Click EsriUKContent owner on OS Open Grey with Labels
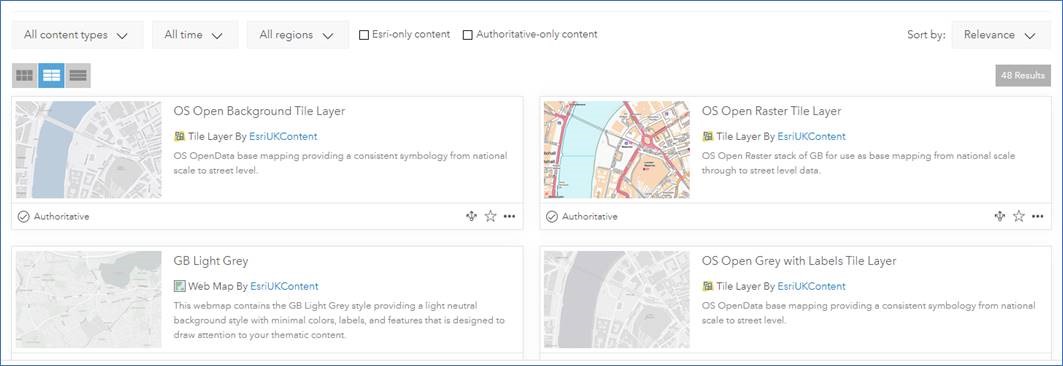The width and height of the screenshot is (1063, 366). tap(811, 286)
